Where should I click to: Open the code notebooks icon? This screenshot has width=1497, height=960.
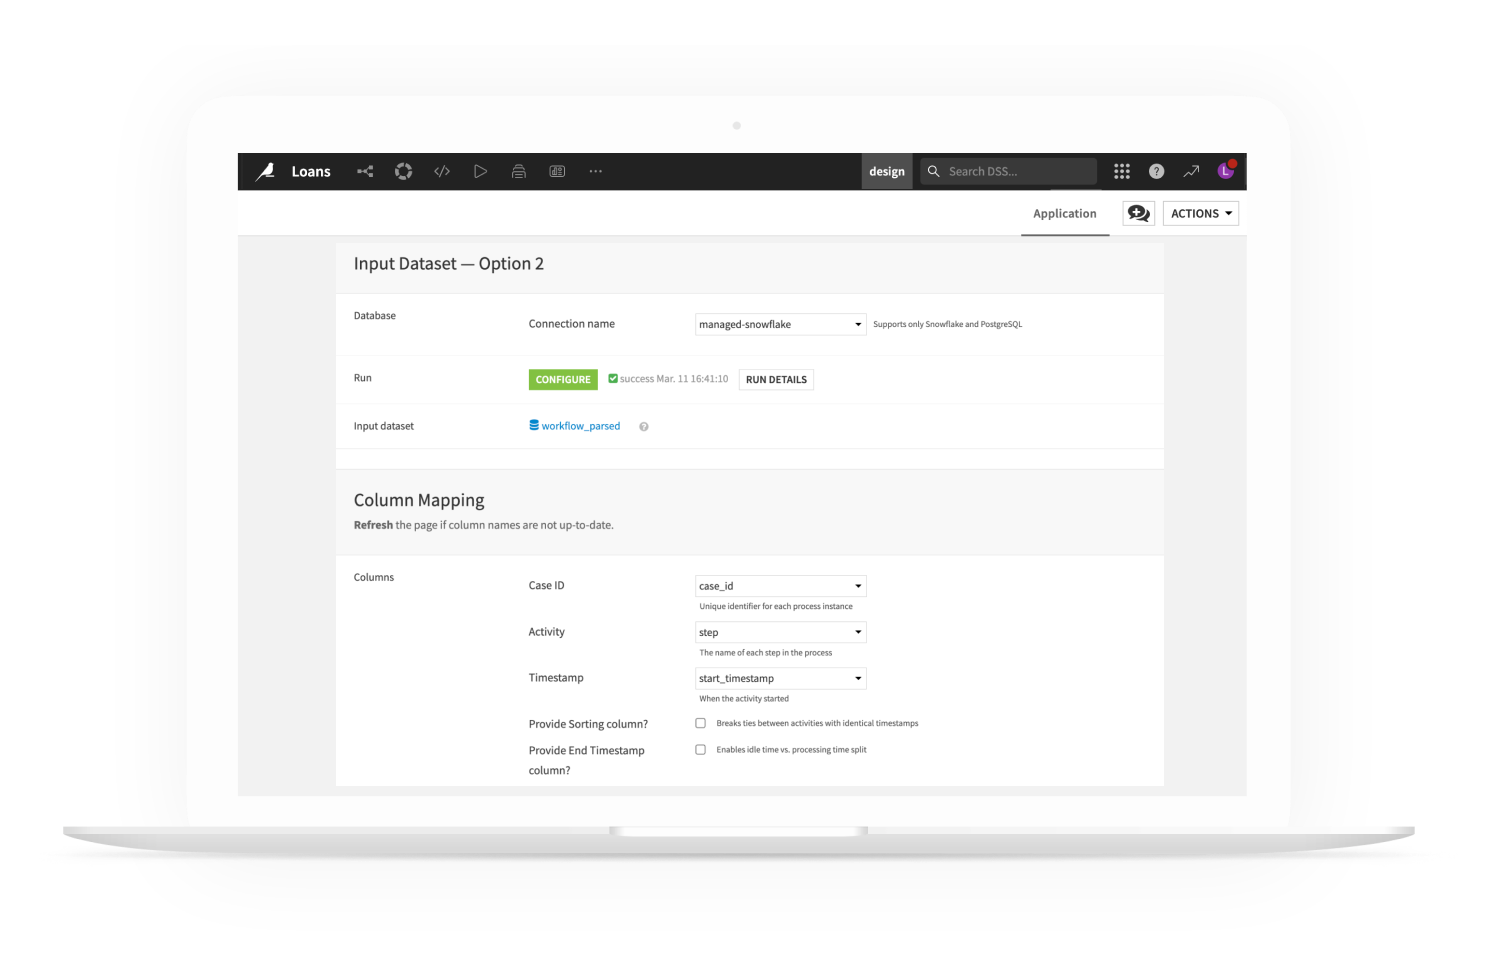pyautogui.click(x=442, y=172)
